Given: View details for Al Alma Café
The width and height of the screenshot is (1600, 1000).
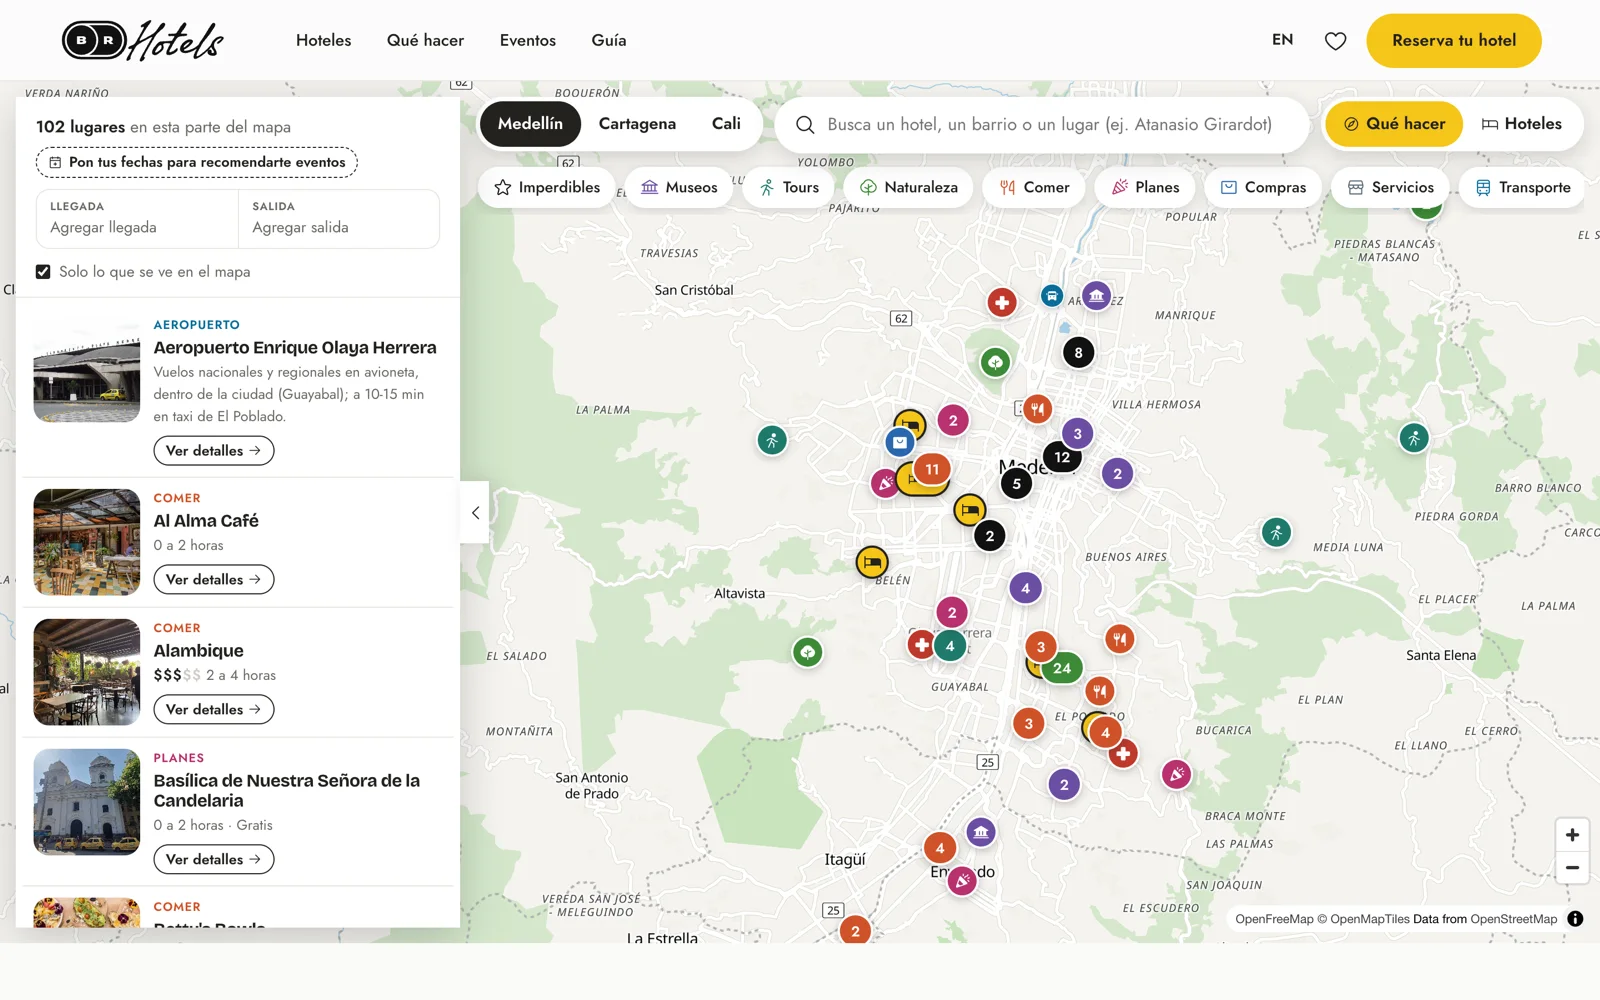Looking at the screenshot, I should [x=214, y=580].
